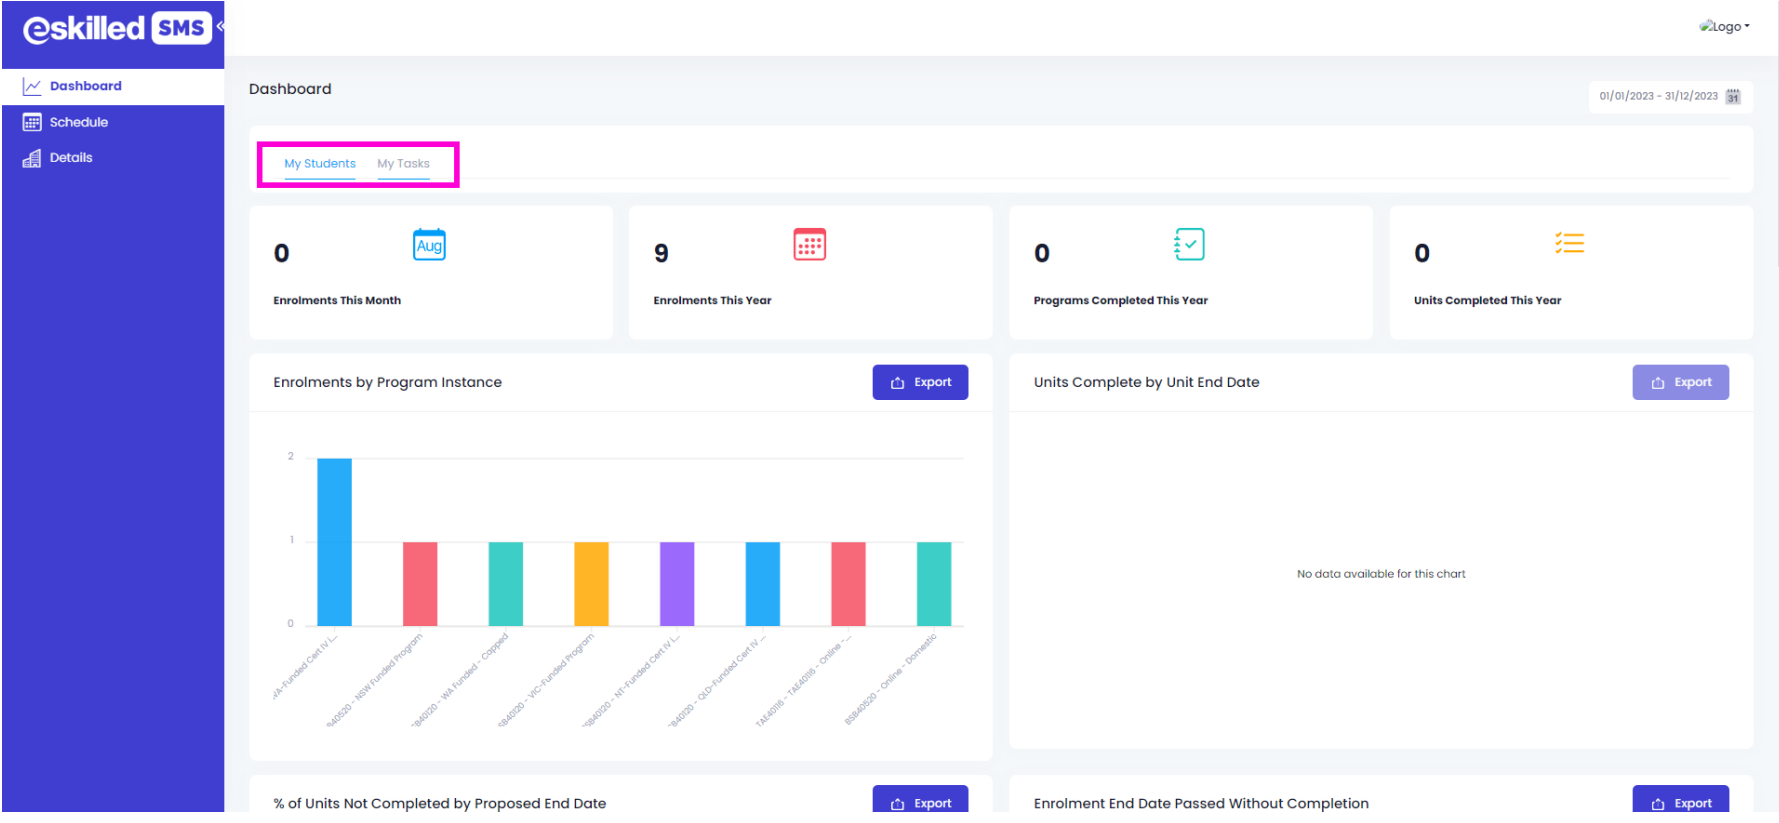Image resolution: width=1779 pixels, height=823 pixels.
Task: Click the 'Enrolments This Month' label
Action: [x=337, y=300]
